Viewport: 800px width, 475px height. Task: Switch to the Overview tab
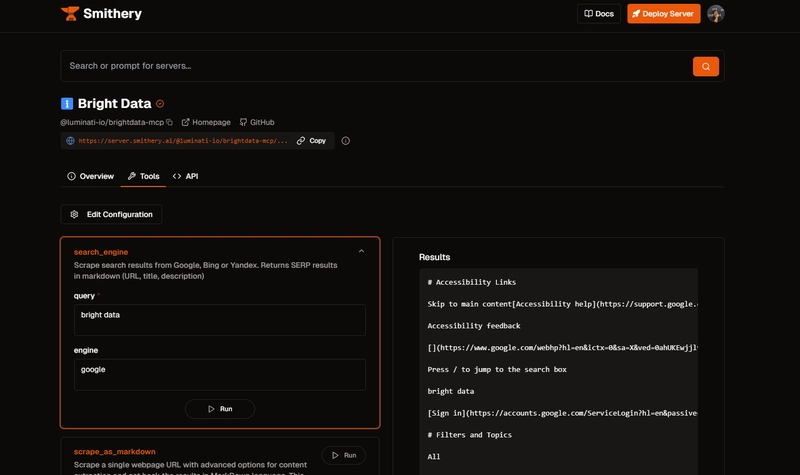90,176
